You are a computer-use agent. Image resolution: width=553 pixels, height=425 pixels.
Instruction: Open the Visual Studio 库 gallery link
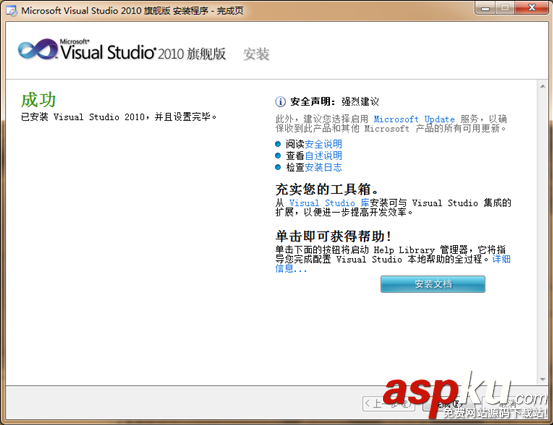click(329, 203)
